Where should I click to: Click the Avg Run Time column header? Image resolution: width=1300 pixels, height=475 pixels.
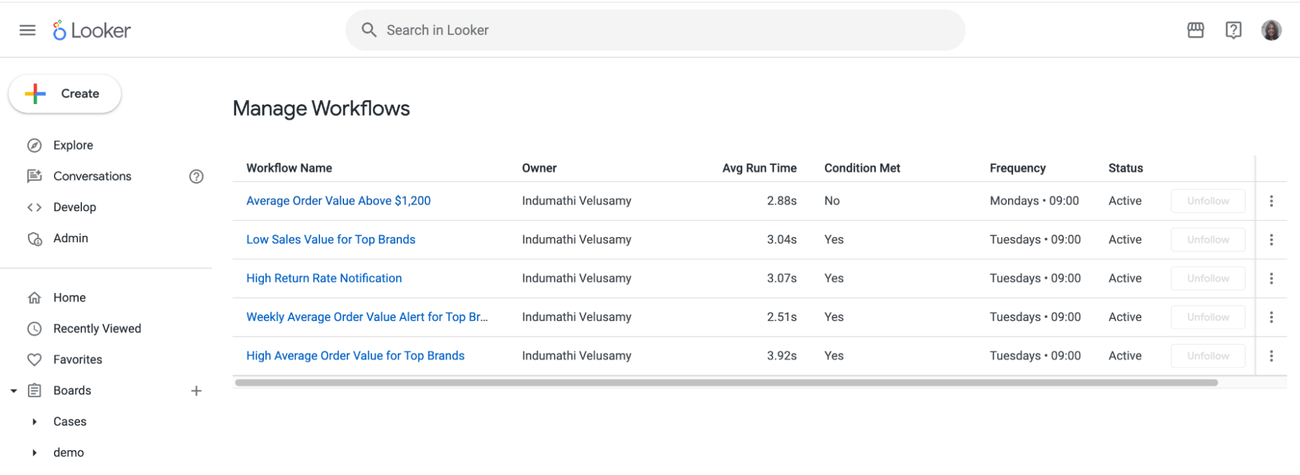759,168
